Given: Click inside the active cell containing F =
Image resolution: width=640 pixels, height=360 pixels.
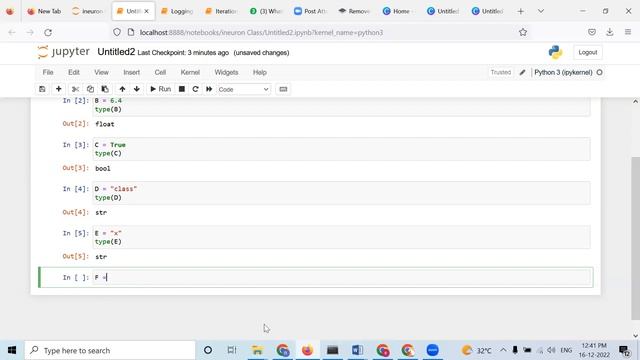Looking at the screenshot, I should click(342, 278).
